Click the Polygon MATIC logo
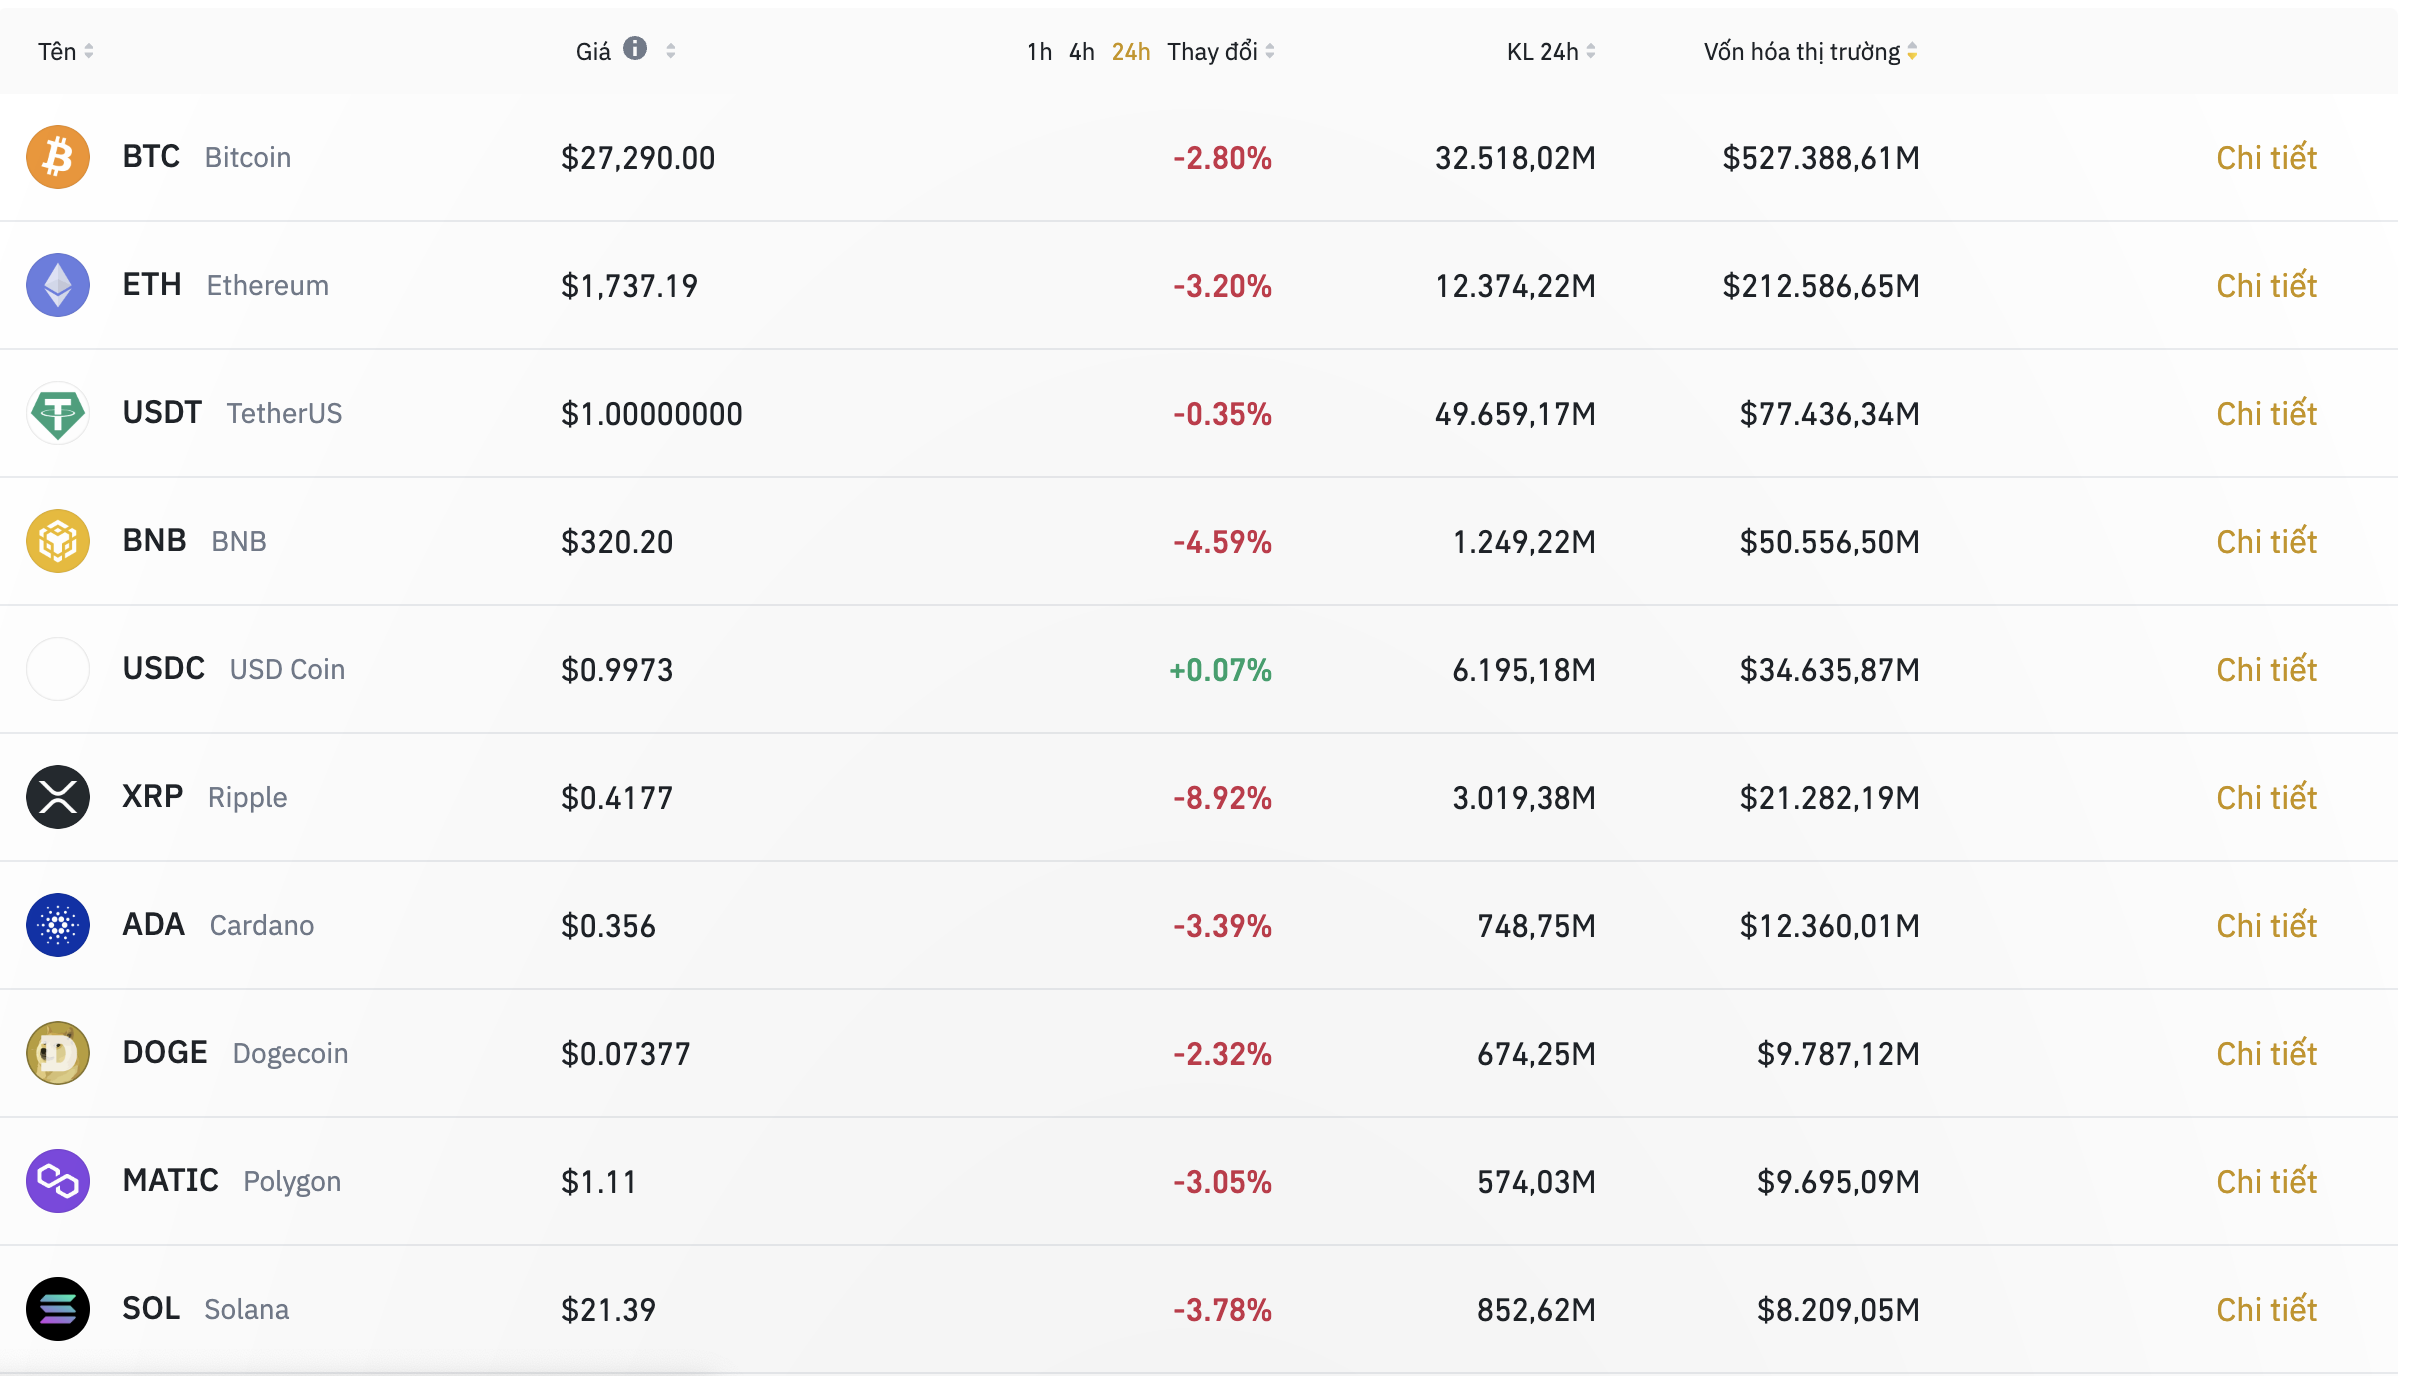Screen dimensions: 2412x1376 tap(58, 1181)
